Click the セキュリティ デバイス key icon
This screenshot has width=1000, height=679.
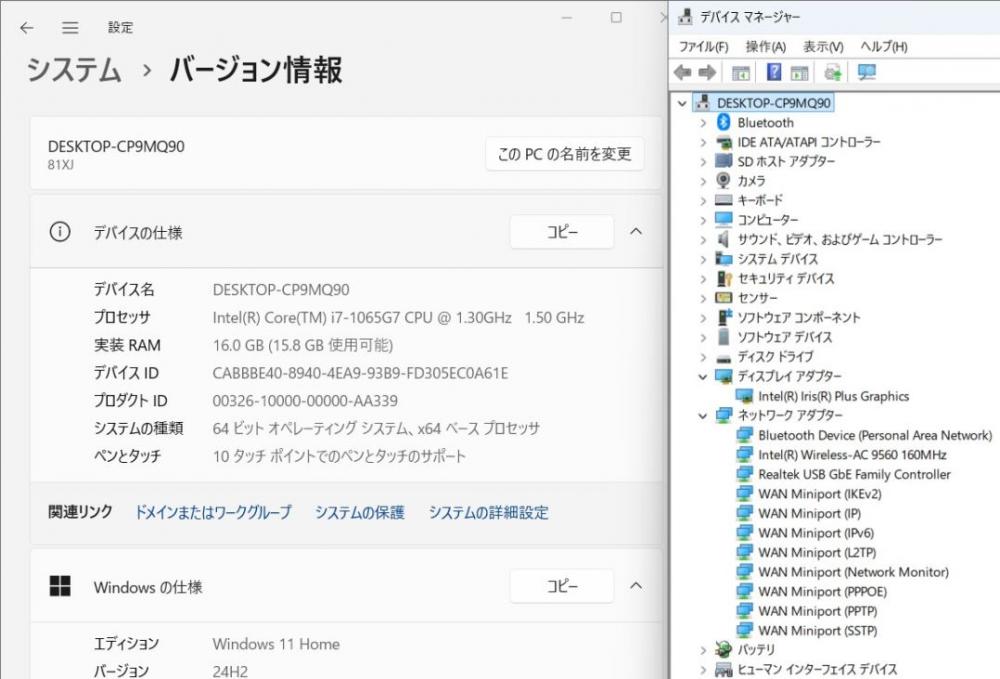724,279
